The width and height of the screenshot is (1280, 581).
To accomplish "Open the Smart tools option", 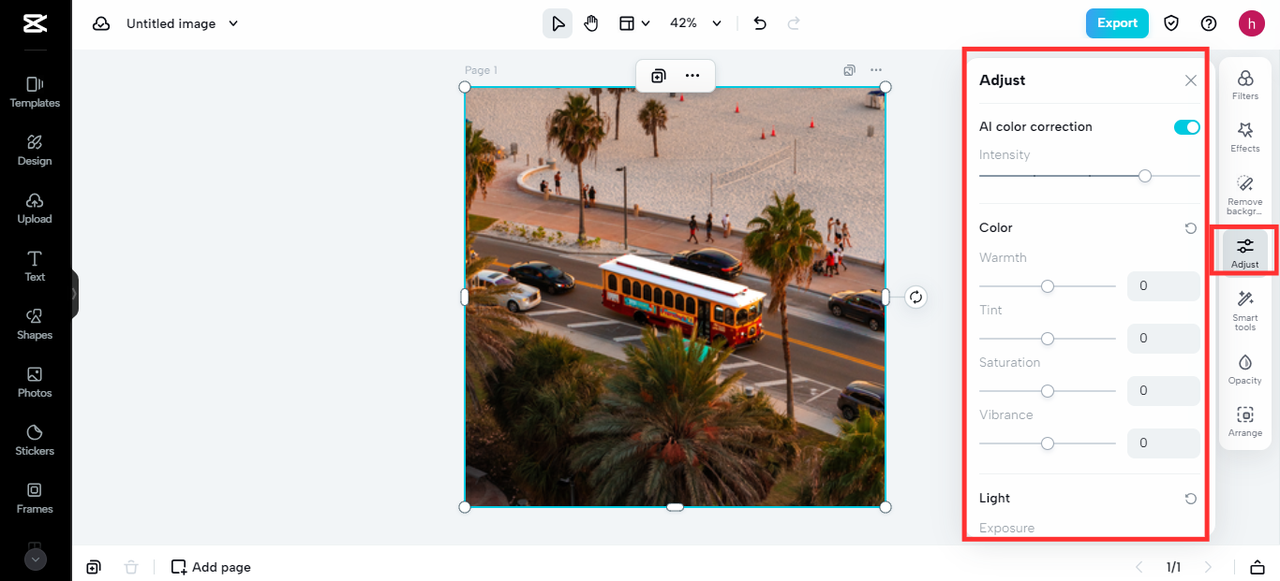I will [x=1245, y=310].
